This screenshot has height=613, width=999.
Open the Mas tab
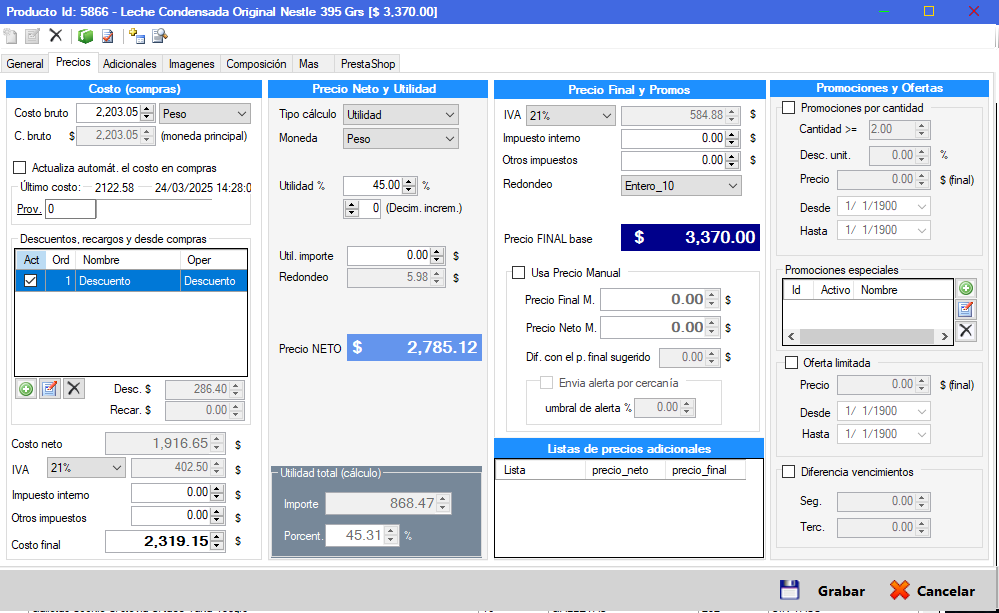click(x=308, y=64)
